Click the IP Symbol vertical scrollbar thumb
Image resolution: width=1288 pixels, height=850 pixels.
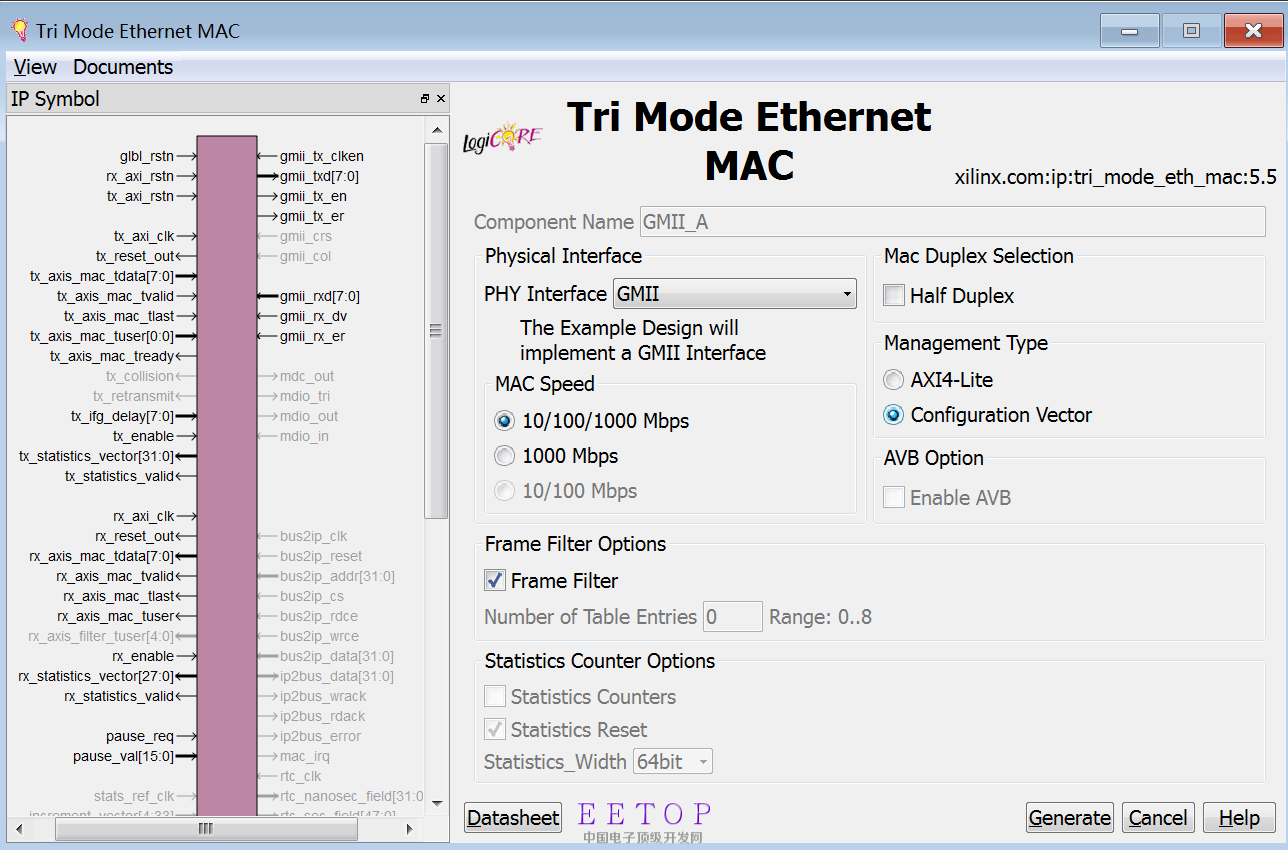(437, 331)
